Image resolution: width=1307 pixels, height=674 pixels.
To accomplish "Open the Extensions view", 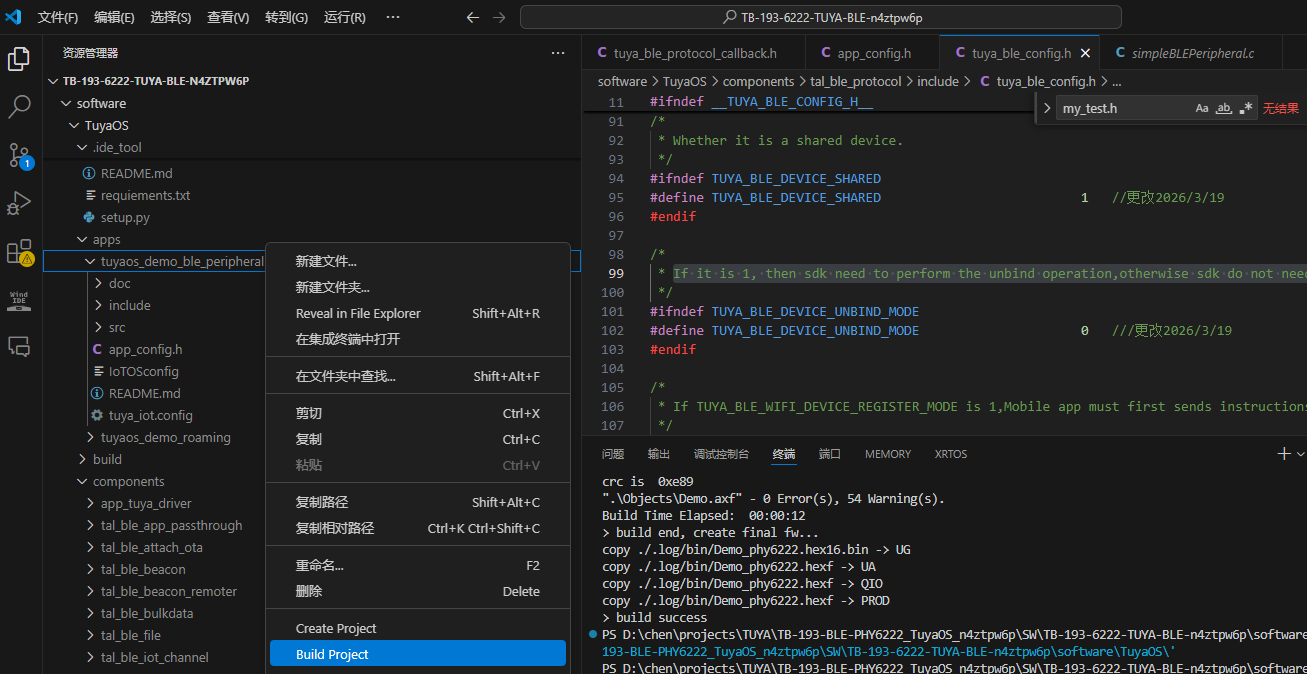I will (19, 252).
